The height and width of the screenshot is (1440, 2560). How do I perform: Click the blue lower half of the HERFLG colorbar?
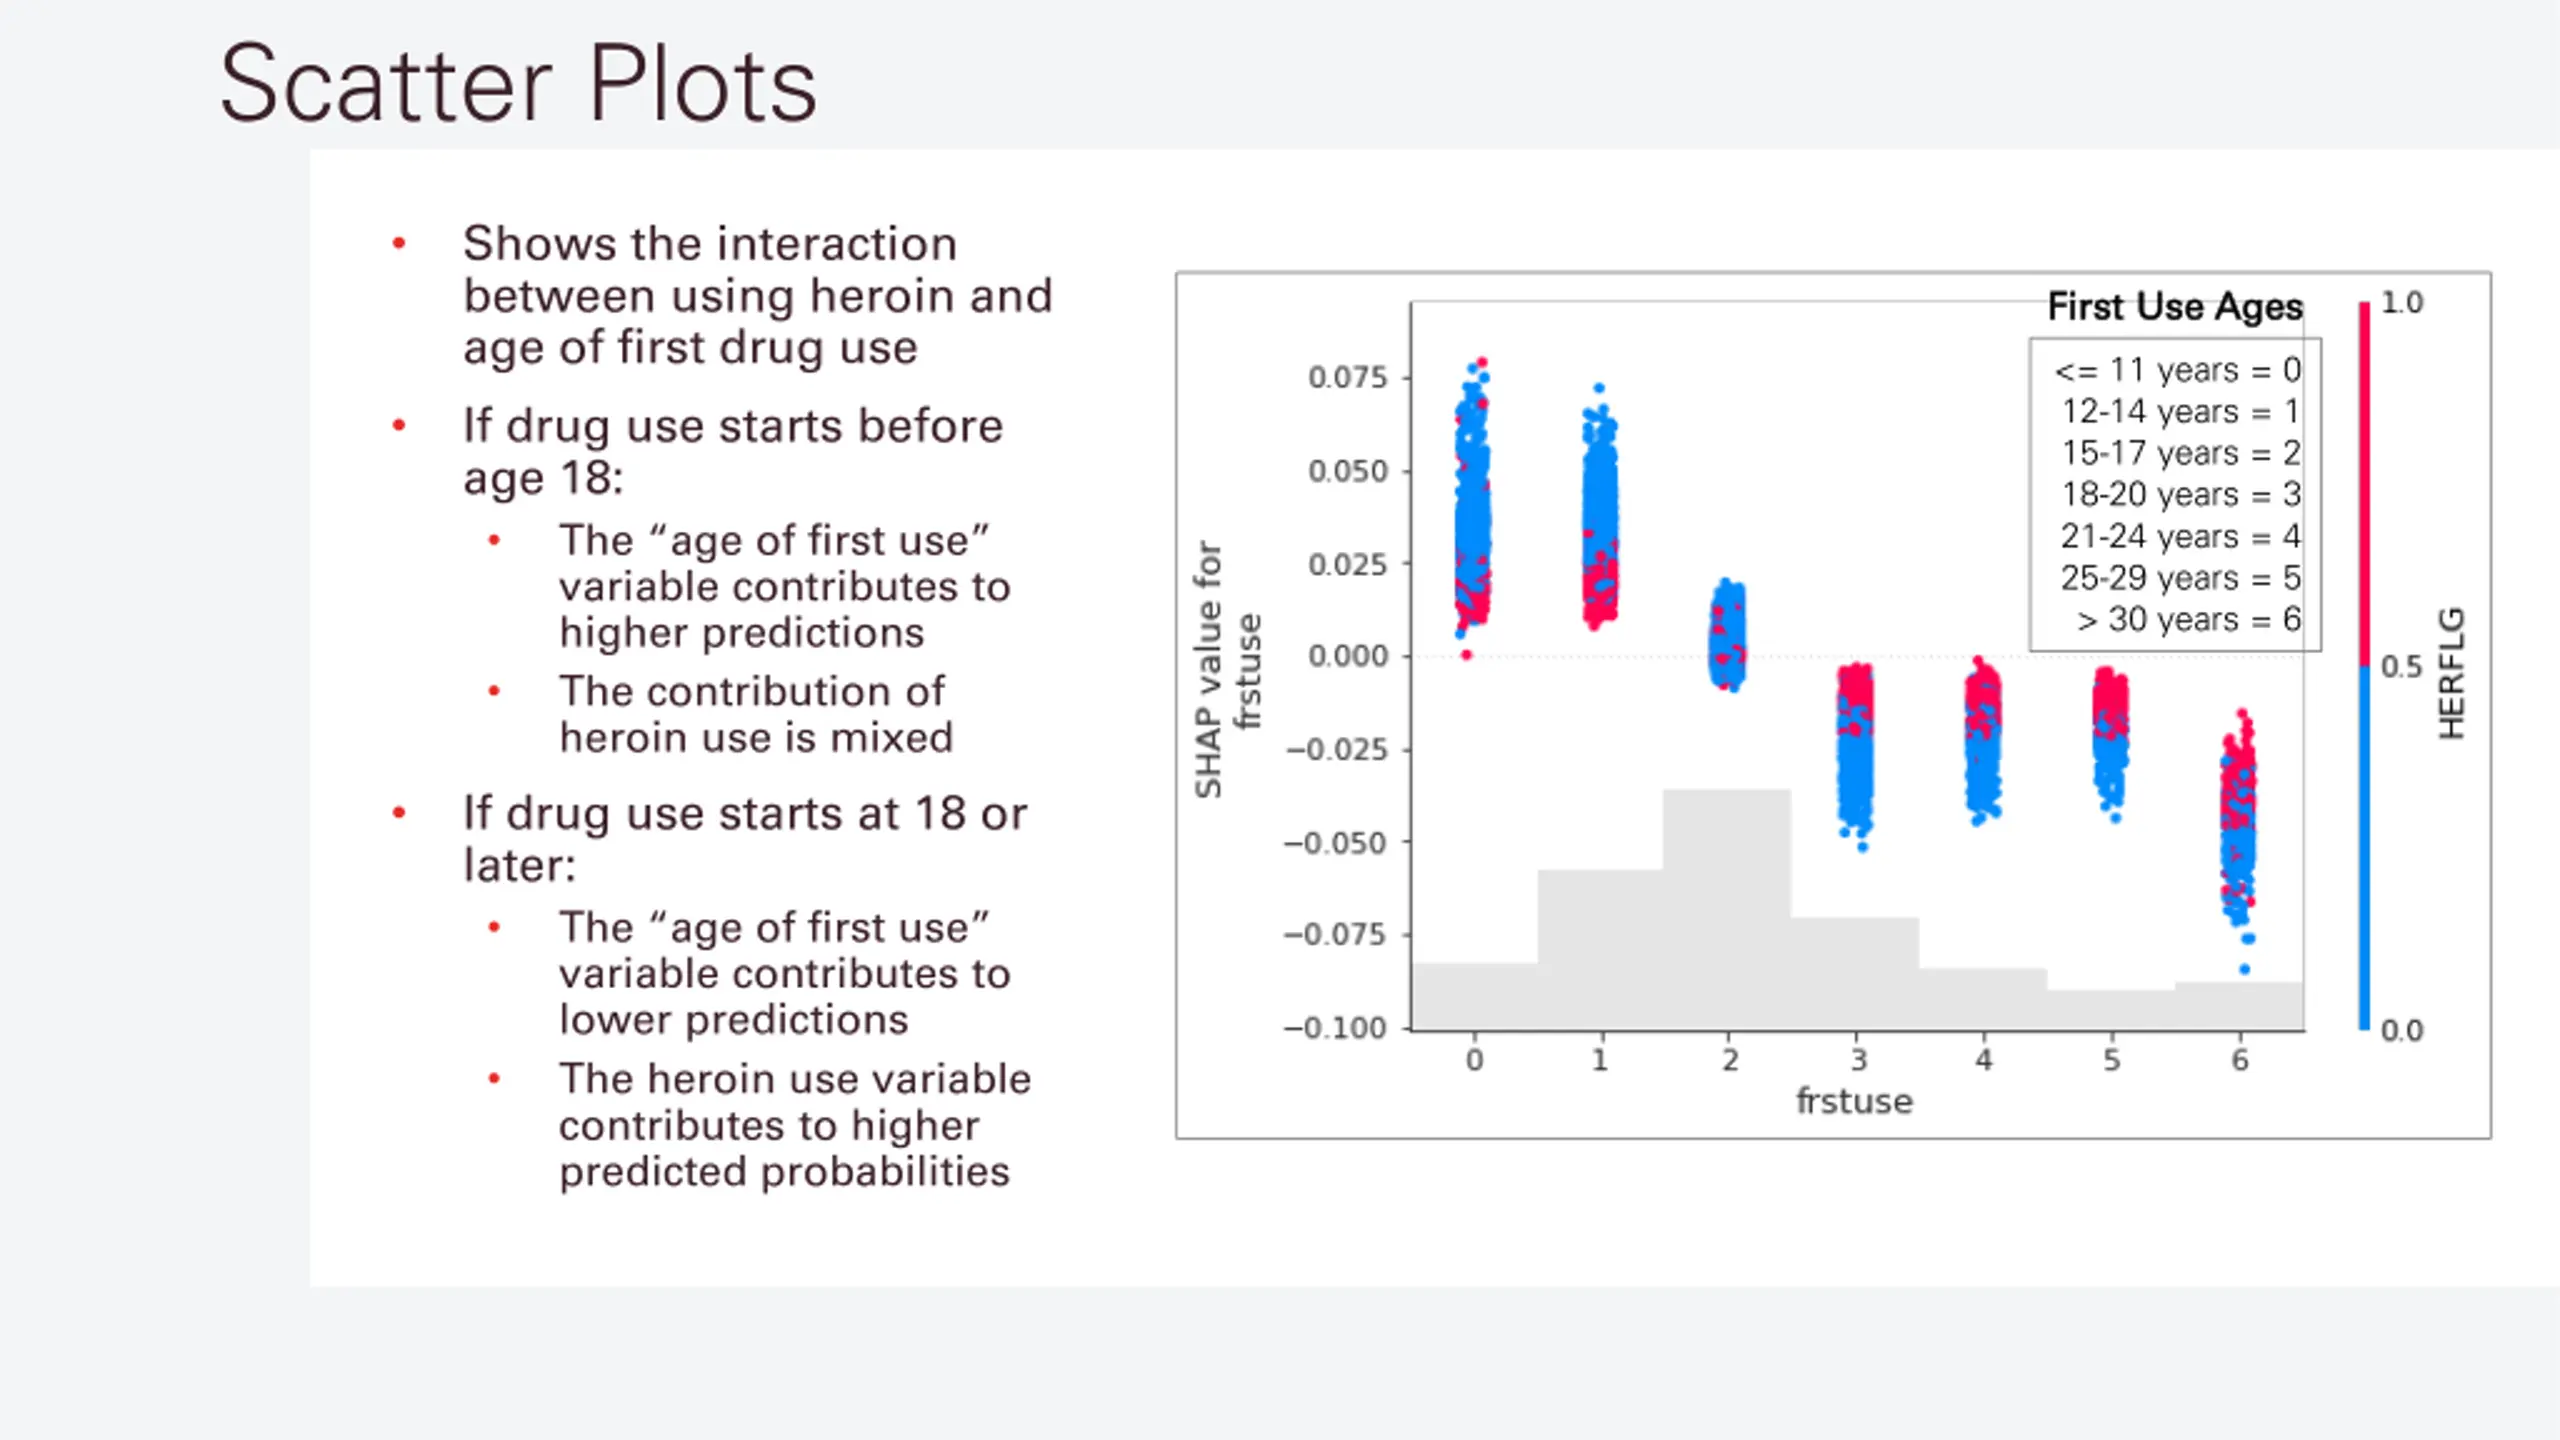tap(2364, 850)
